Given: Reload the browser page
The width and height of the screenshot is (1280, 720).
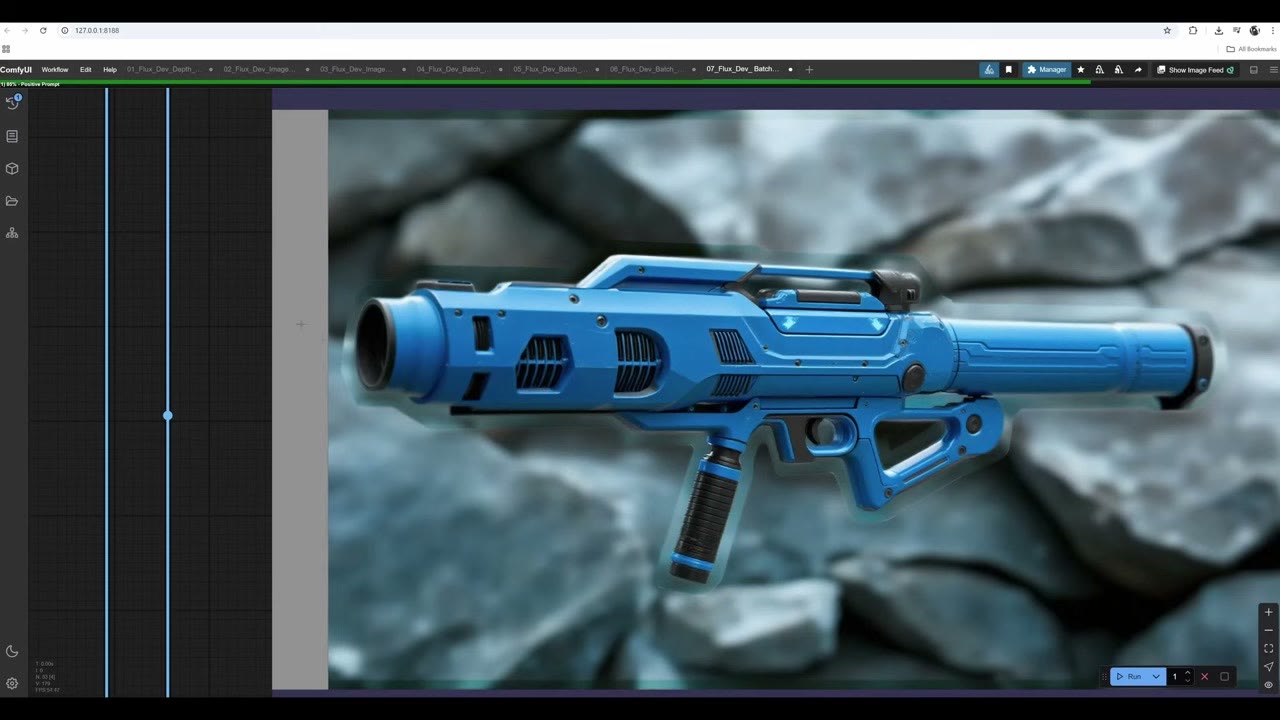Looking at the screenshot, I should (x=43, y=31).
